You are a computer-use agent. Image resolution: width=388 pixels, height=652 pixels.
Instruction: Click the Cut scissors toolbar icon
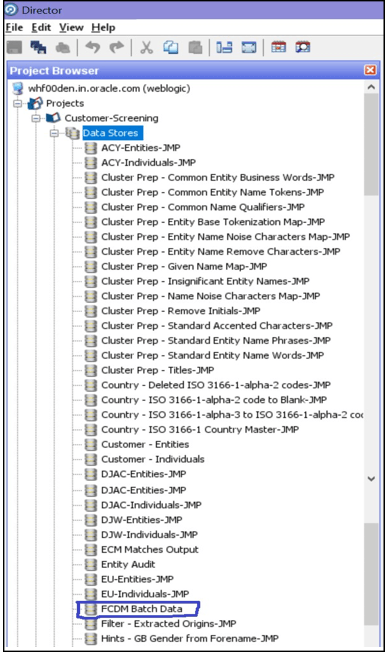(146, 47)
